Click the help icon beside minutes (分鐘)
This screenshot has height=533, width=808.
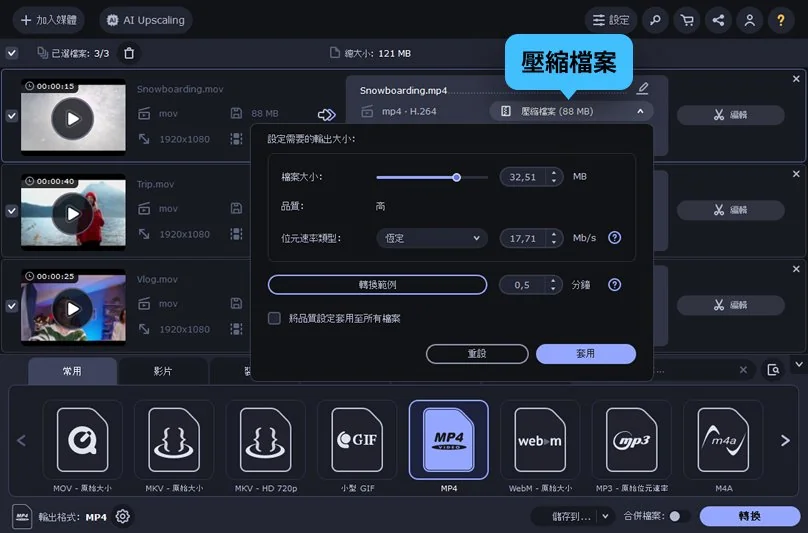614,285
